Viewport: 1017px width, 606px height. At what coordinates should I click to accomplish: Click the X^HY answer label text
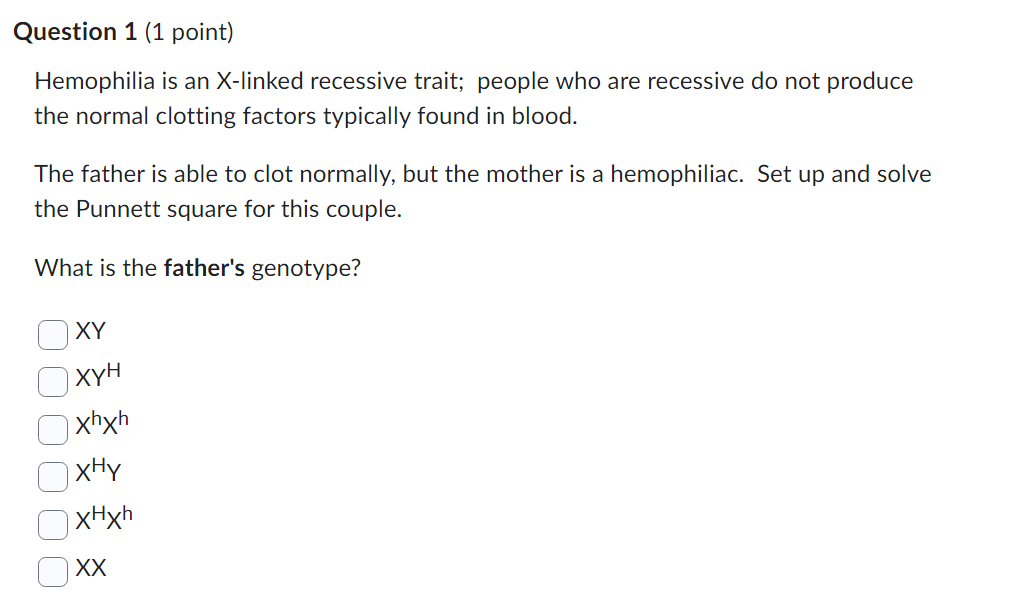pyautogui.click(x=99, y=474)
